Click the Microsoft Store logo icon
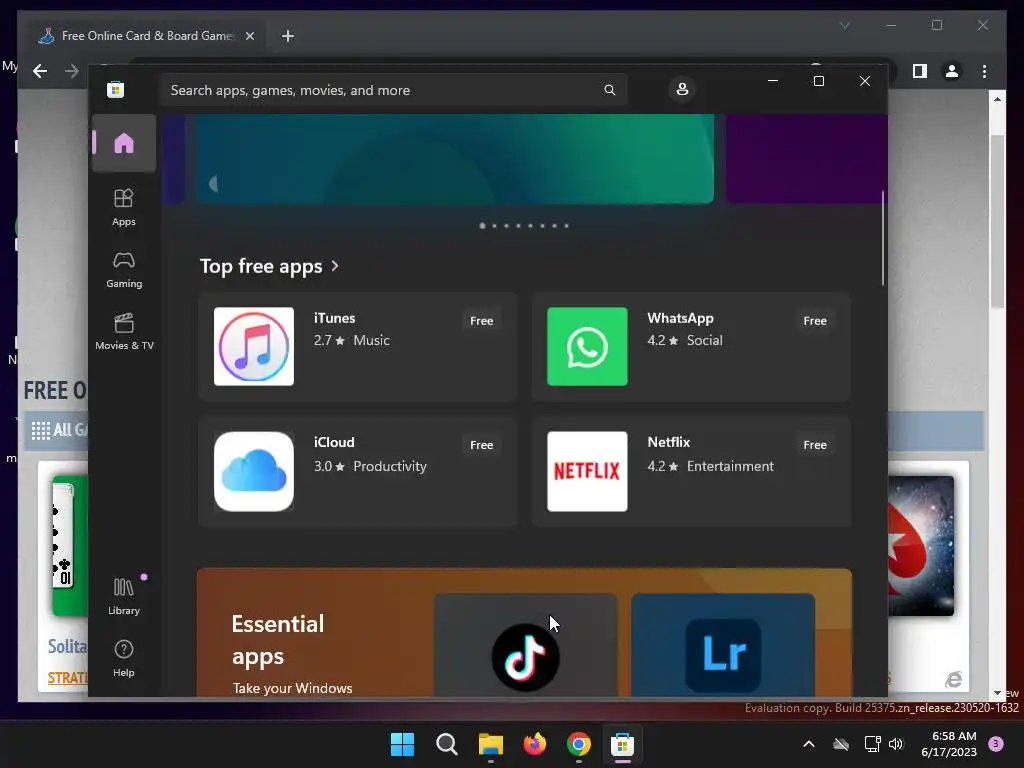 click(116, 89)
